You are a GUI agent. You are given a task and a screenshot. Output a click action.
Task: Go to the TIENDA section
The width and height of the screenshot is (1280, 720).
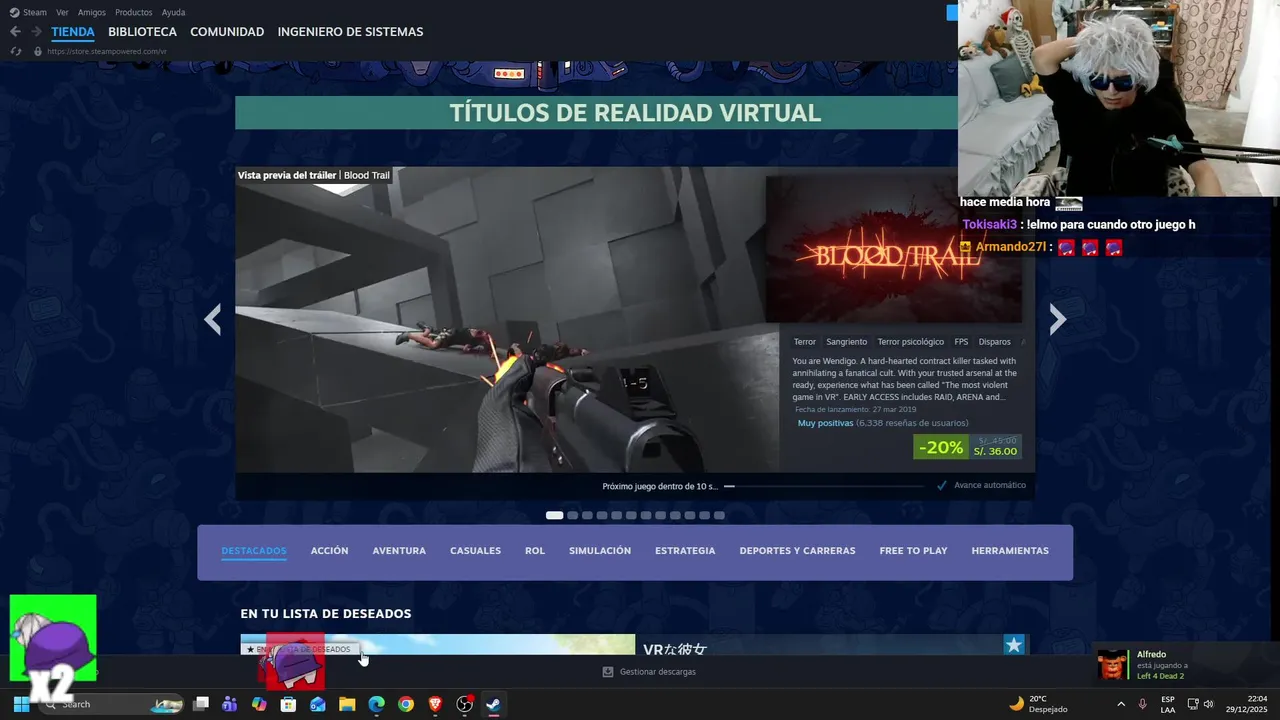coord(73,32)
